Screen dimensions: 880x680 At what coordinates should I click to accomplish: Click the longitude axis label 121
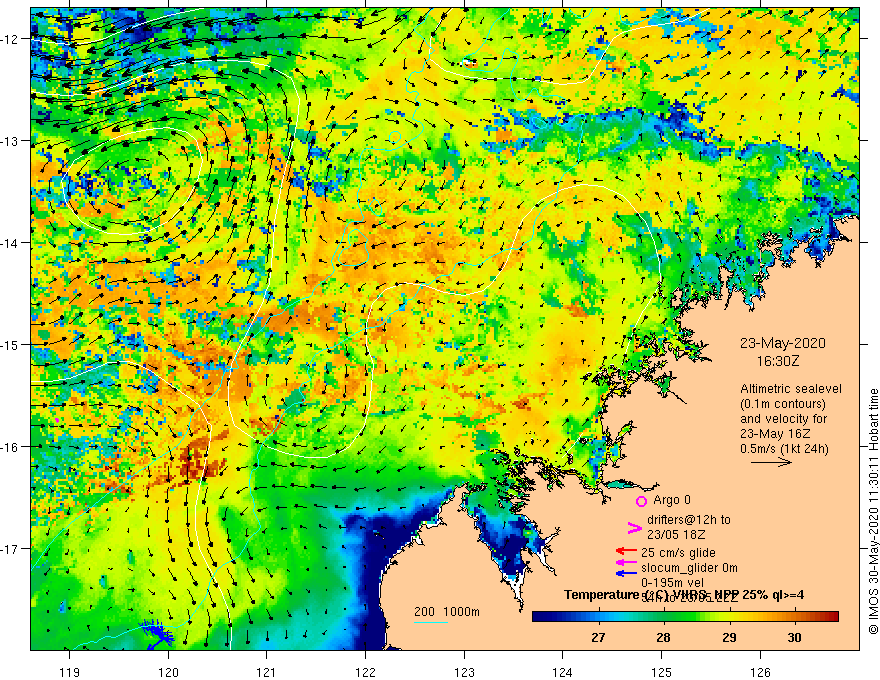pos(267,672)
